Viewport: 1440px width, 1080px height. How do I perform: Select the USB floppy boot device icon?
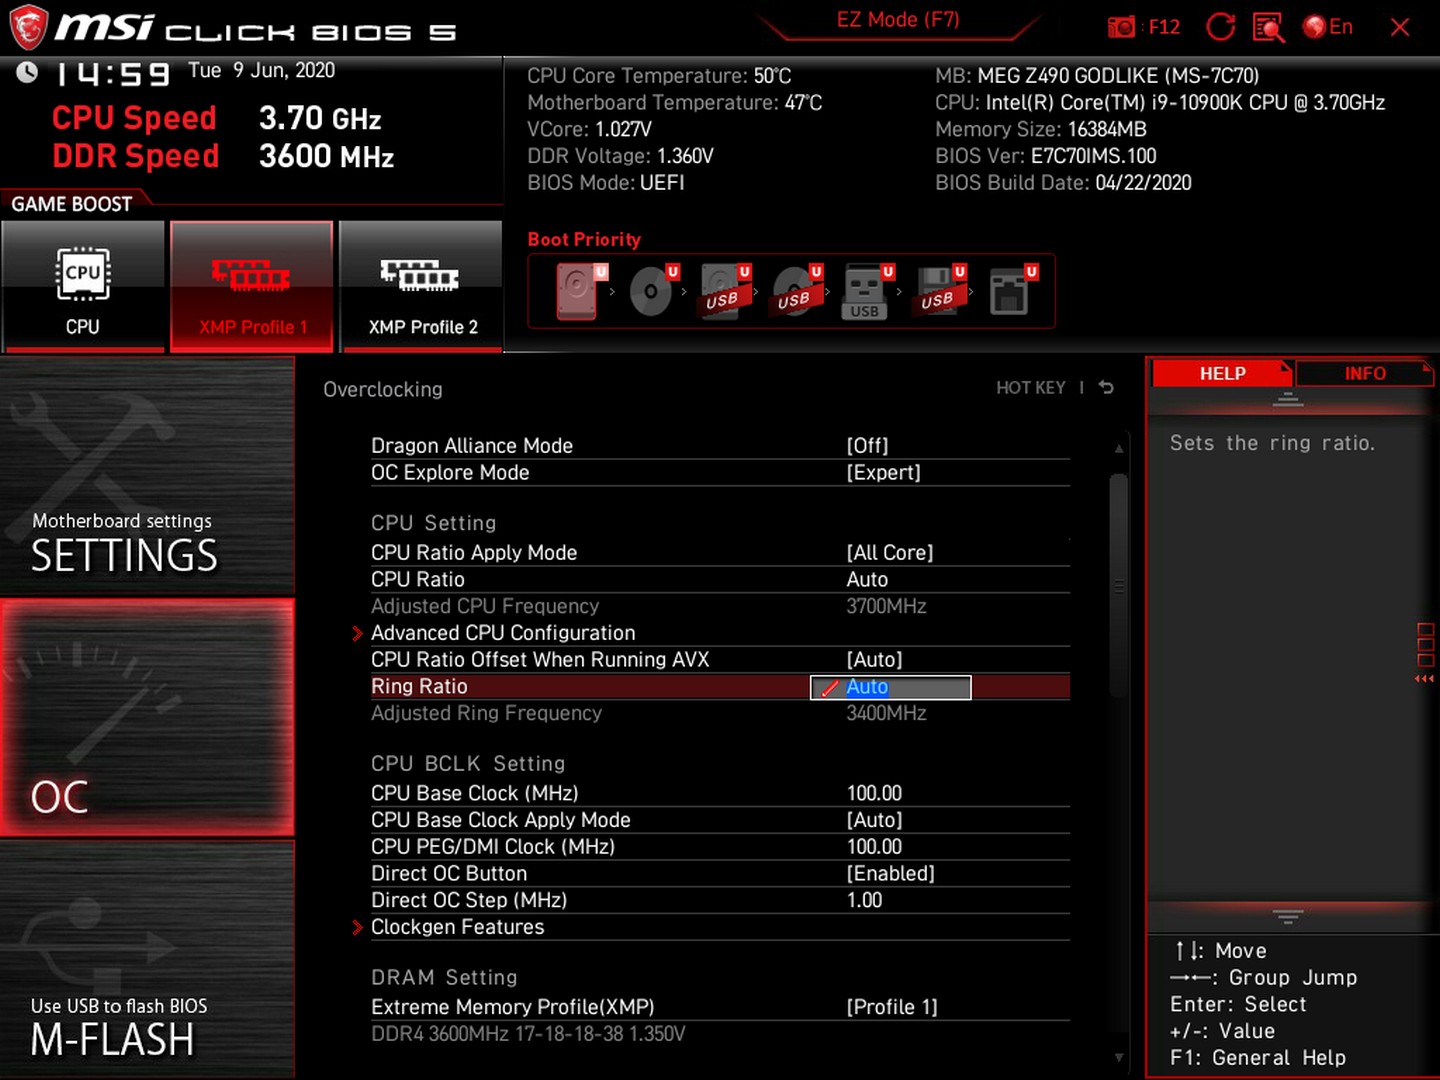pyautogui.click(x=940, y=291)
